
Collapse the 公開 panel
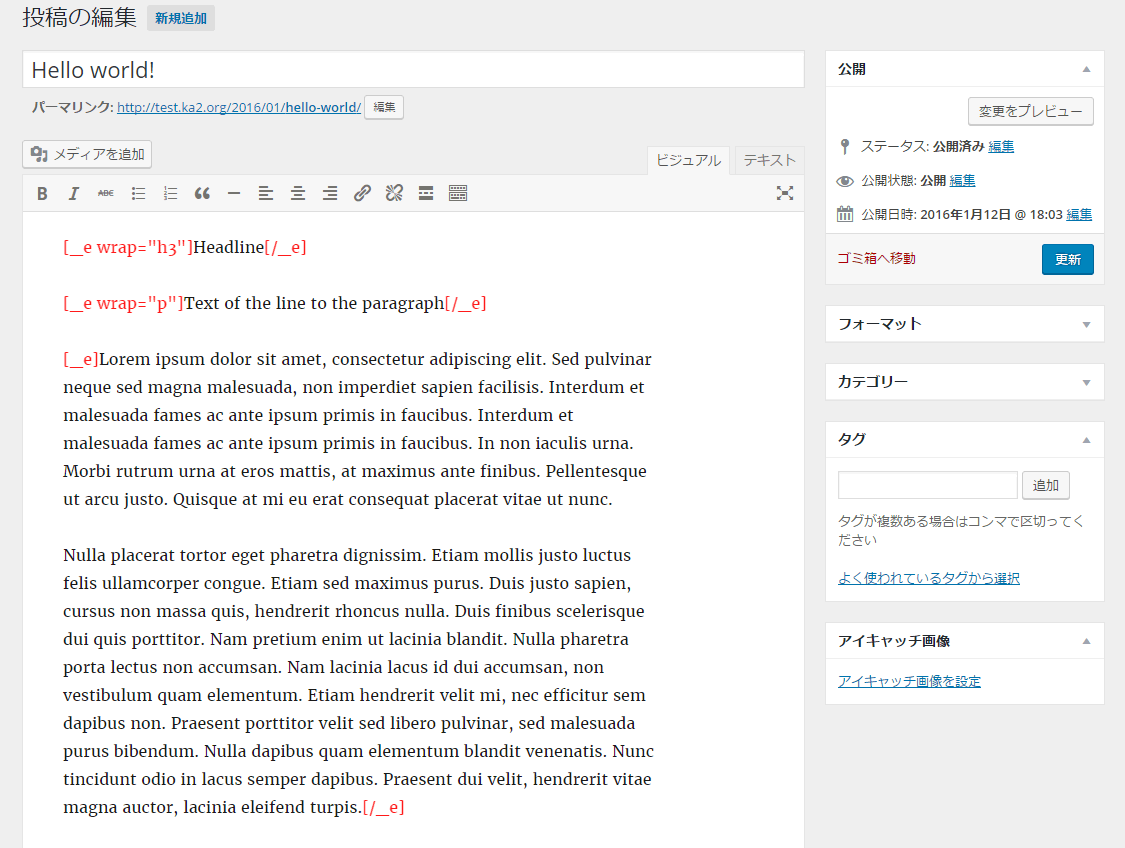point(1086,70)
